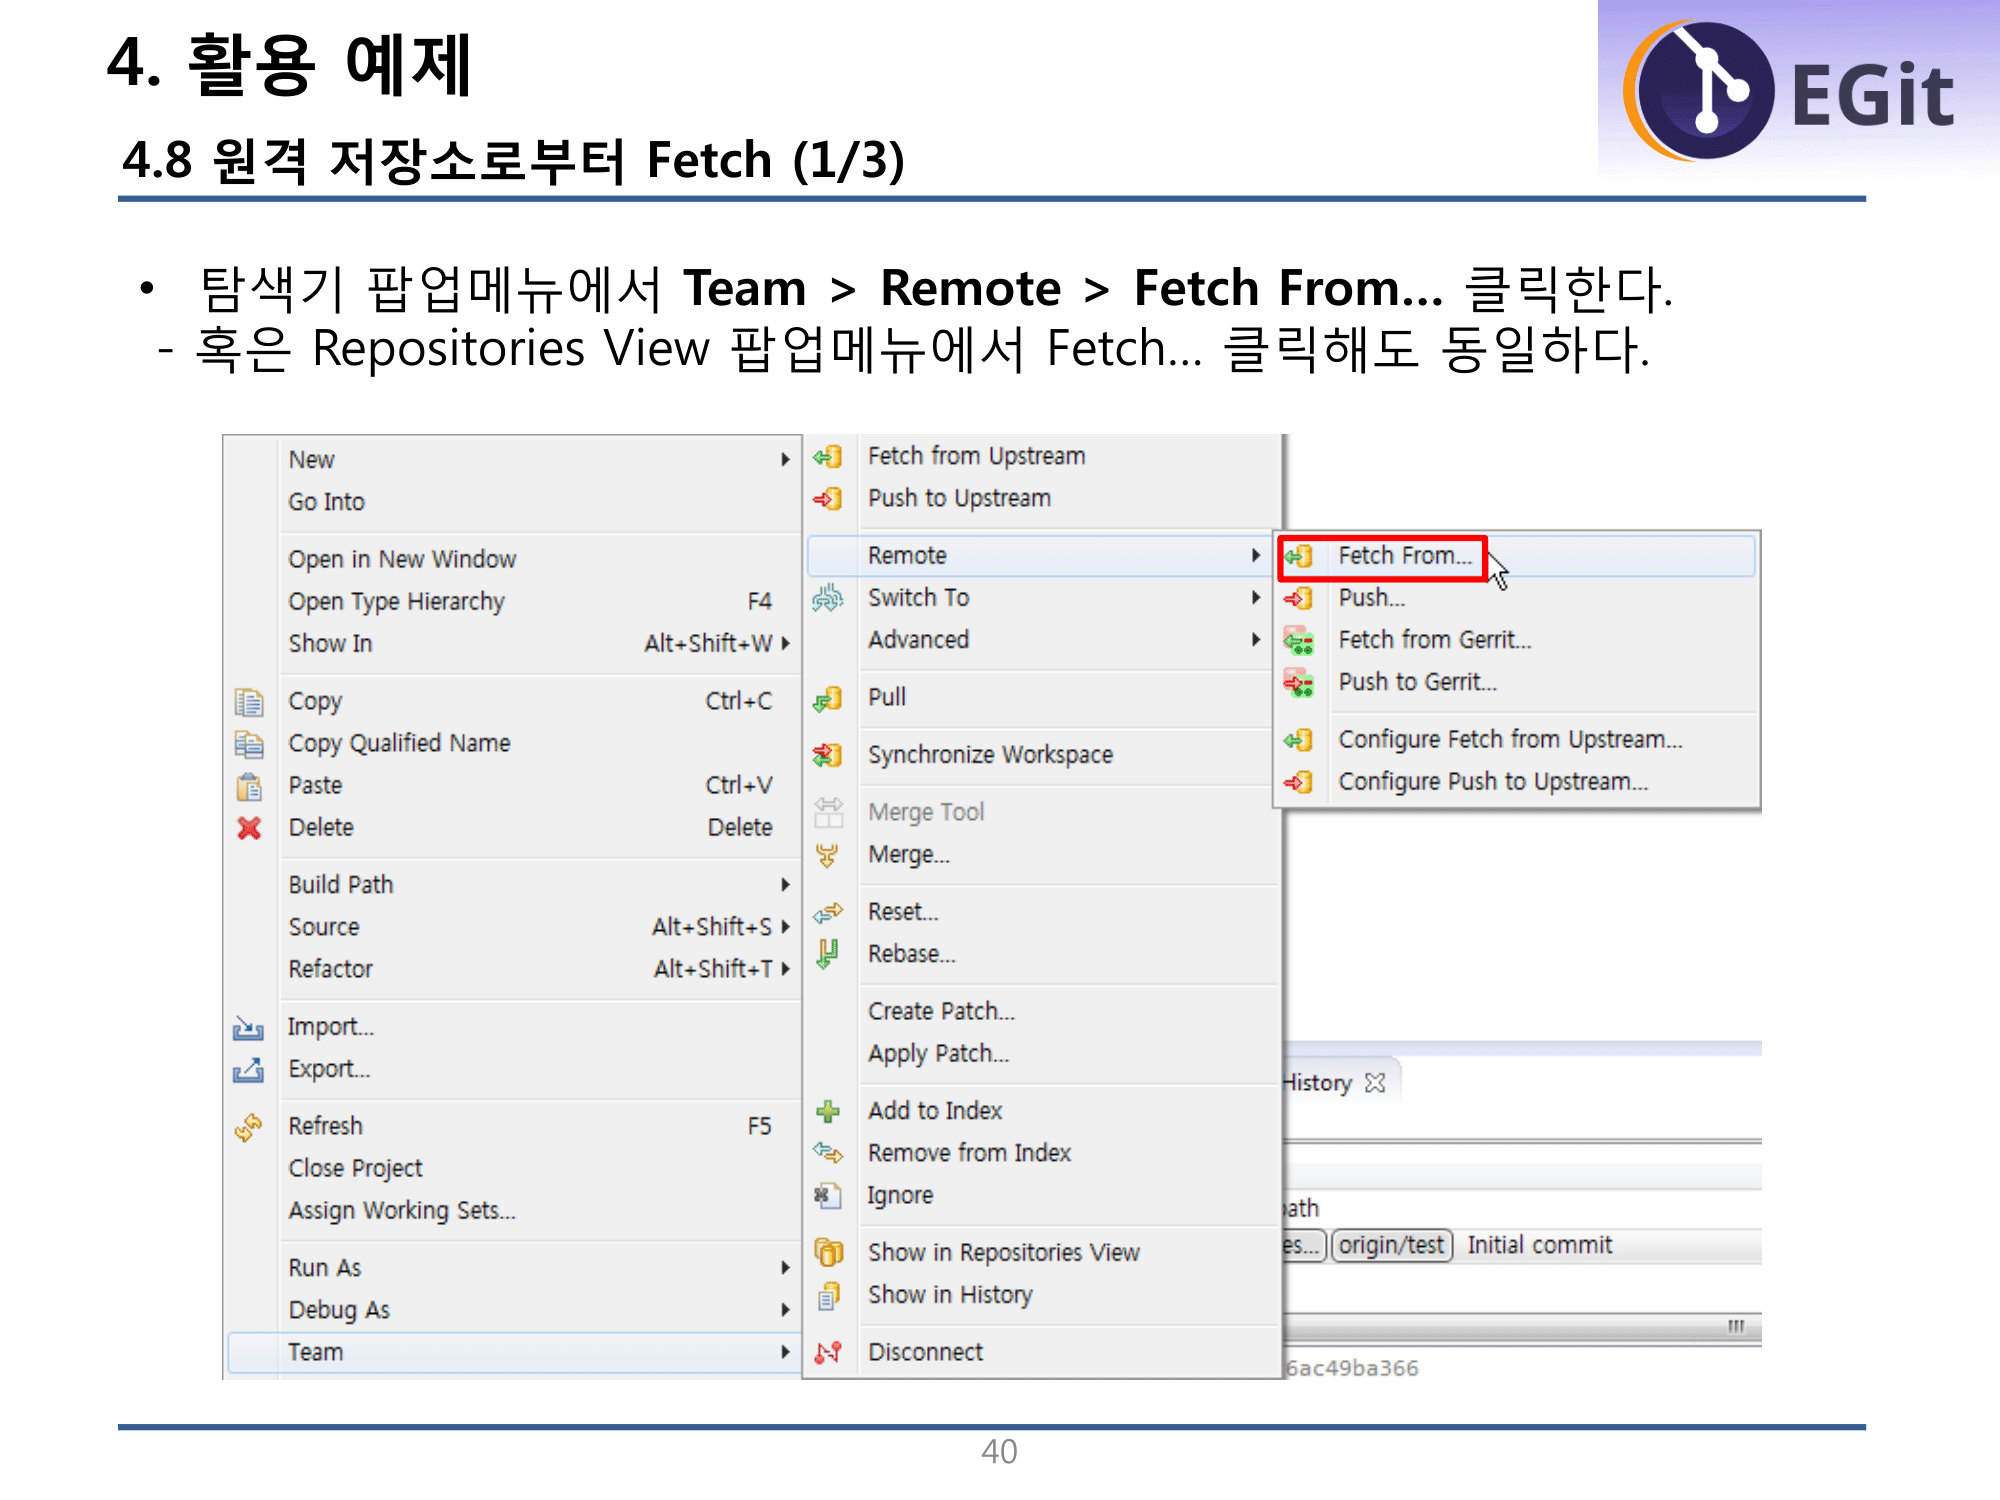Select Fetch From... menu entry
Image resolution: width=2000 pixels, height=1500 pixels.
coord(1404,556)
